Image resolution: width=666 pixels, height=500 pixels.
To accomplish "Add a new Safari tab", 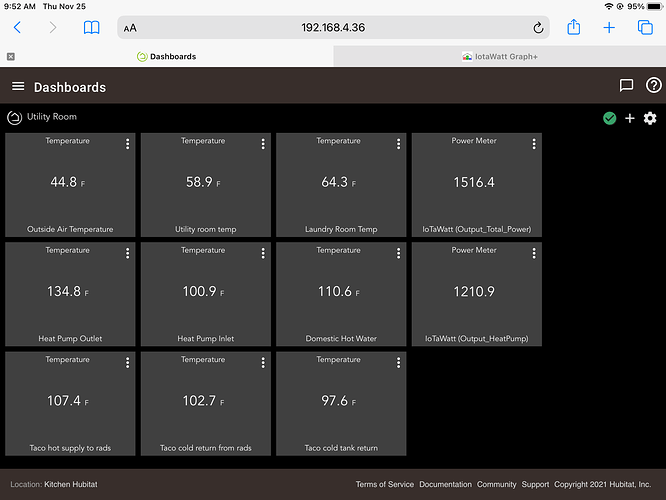I will point(609,28).
